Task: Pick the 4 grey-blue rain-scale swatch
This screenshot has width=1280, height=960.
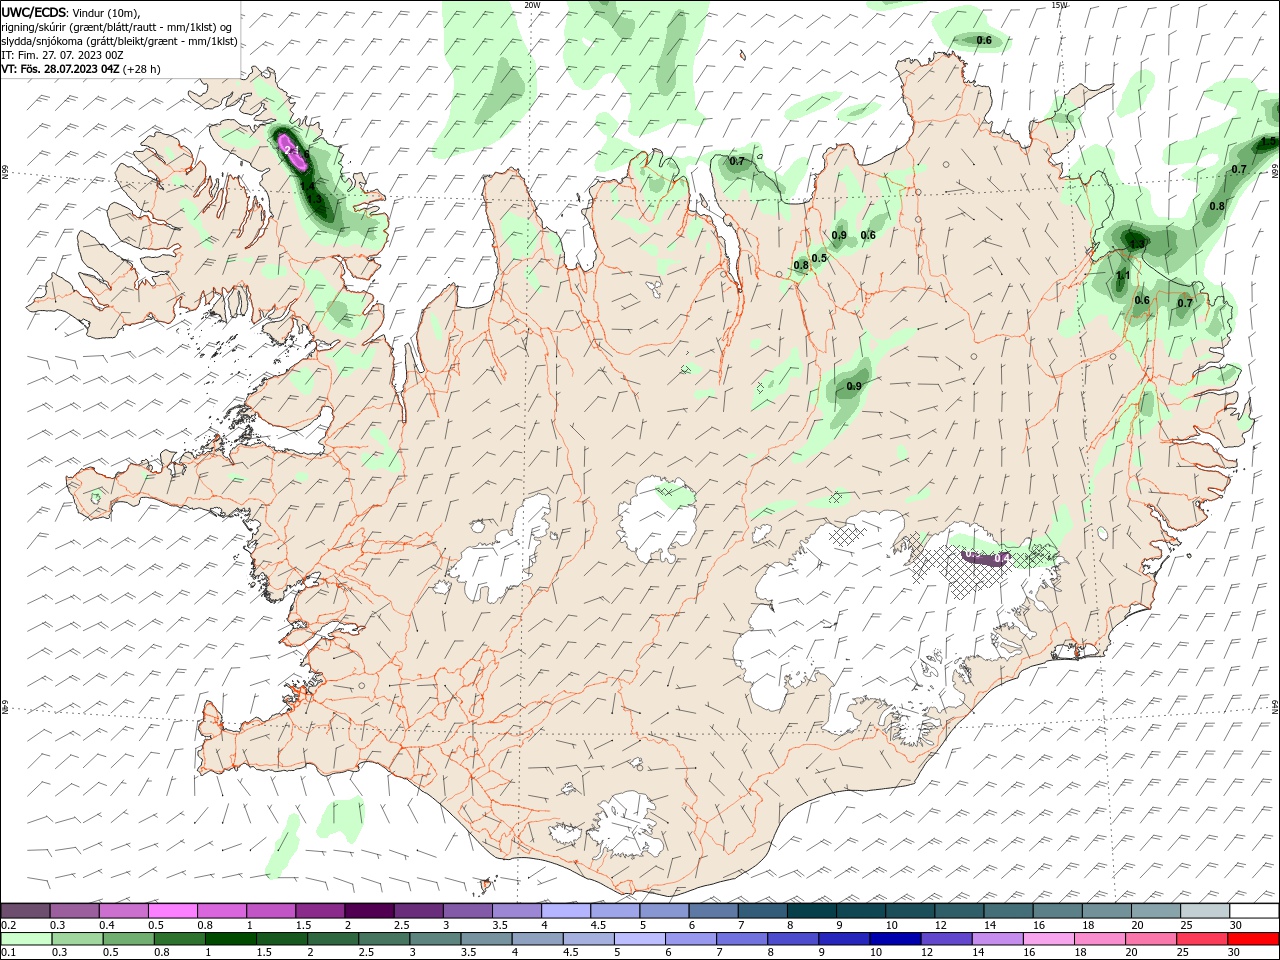Action: (538, 939)
